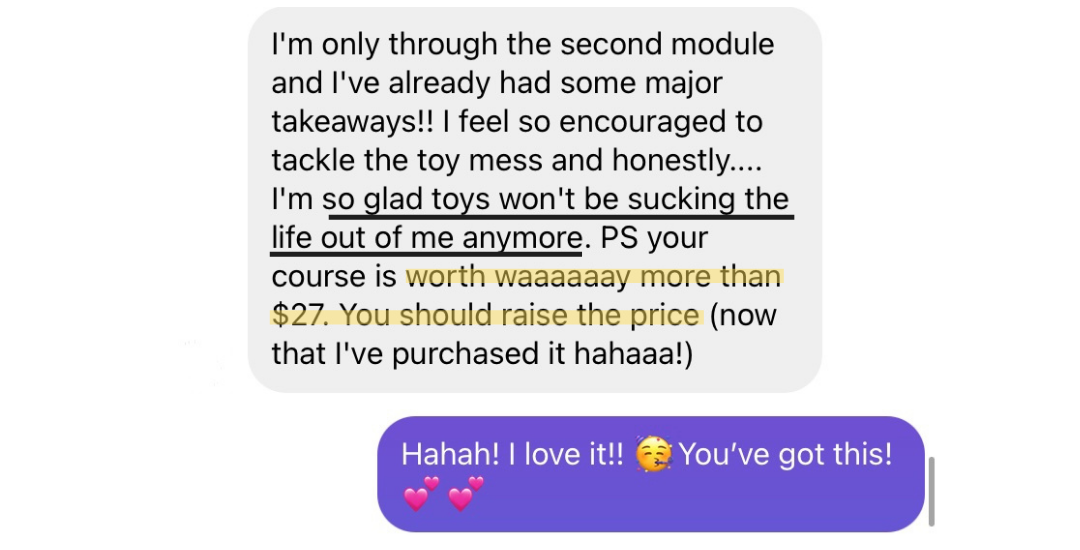The image size is (1080, 550).
Task: Click the "and I've already had some major" line
Action: (x=497, y=83)
